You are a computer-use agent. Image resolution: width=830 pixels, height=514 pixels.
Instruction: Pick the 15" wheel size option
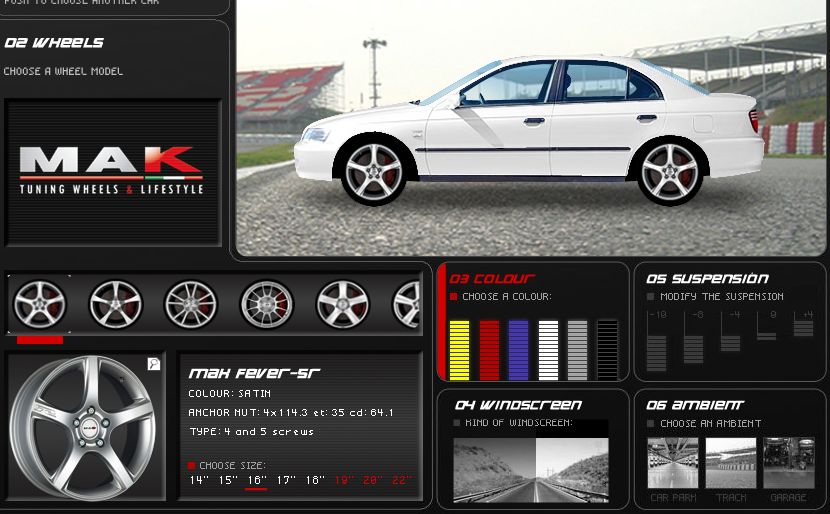228,481
